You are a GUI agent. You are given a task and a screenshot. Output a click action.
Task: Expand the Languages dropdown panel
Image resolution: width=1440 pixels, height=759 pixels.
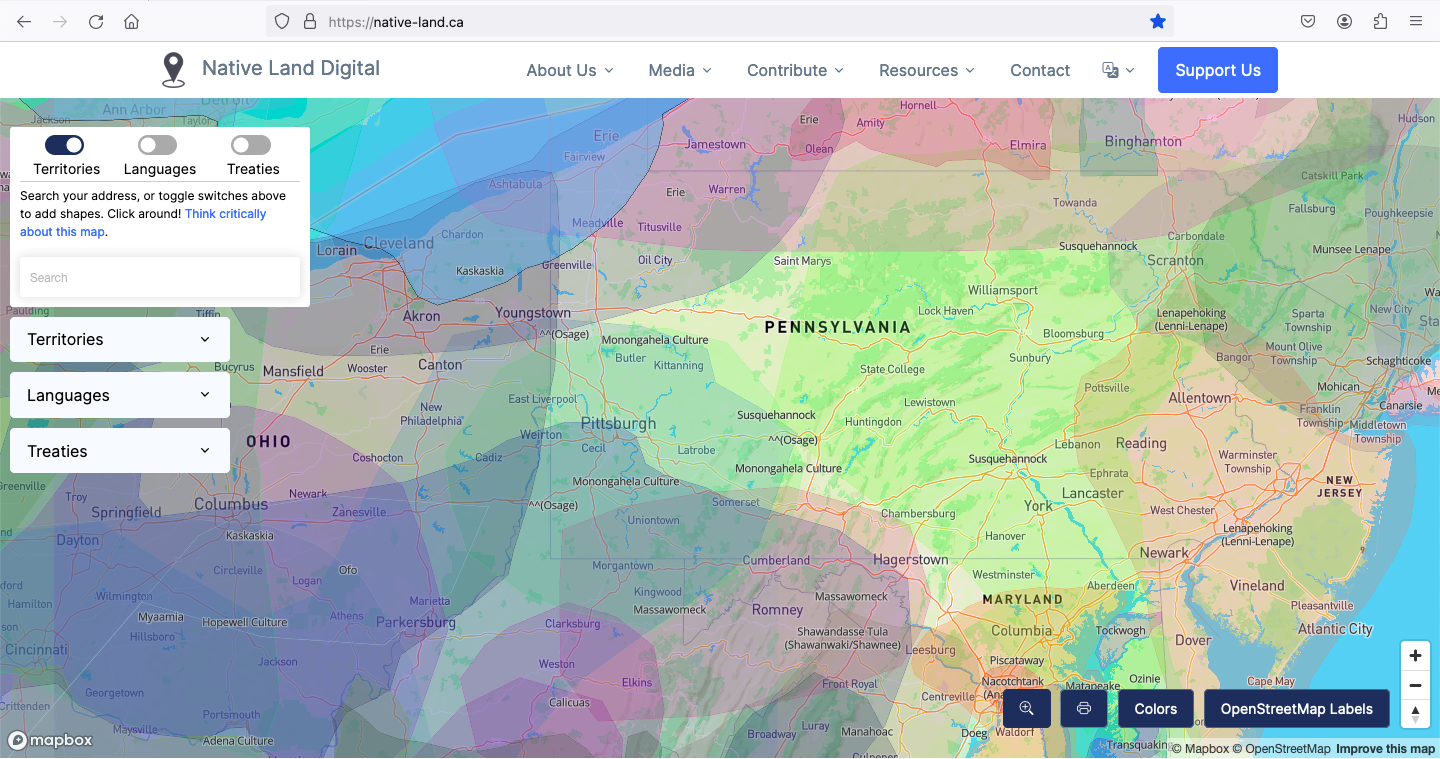coord(120,396)
